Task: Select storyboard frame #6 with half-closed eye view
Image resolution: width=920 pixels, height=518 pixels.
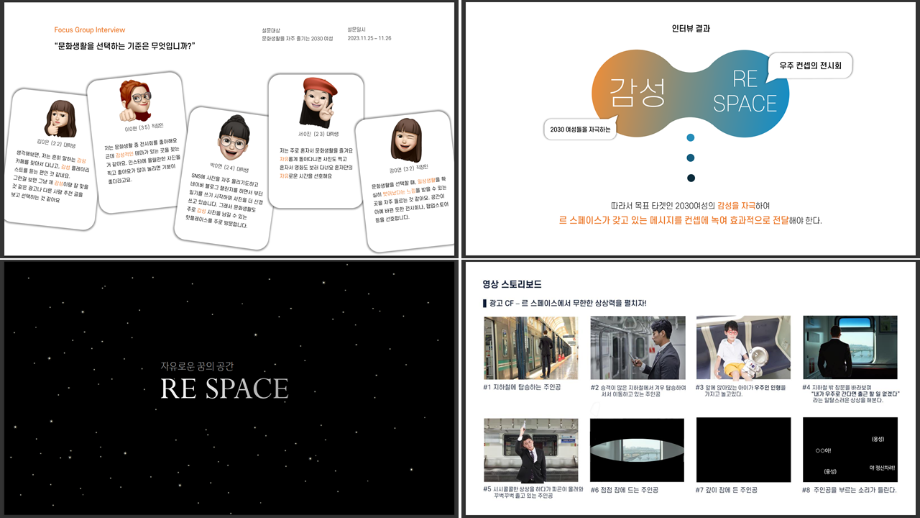Action: click(x=637, y=450)
